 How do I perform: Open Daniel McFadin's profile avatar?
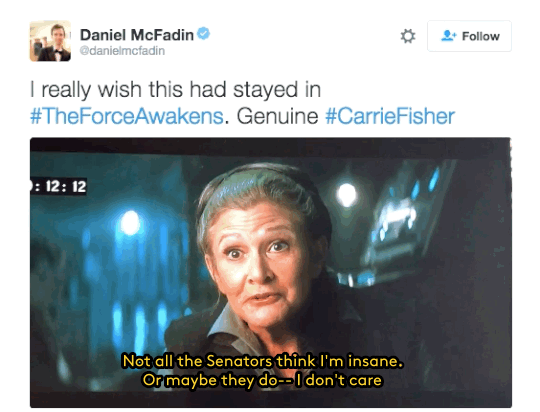50,41
